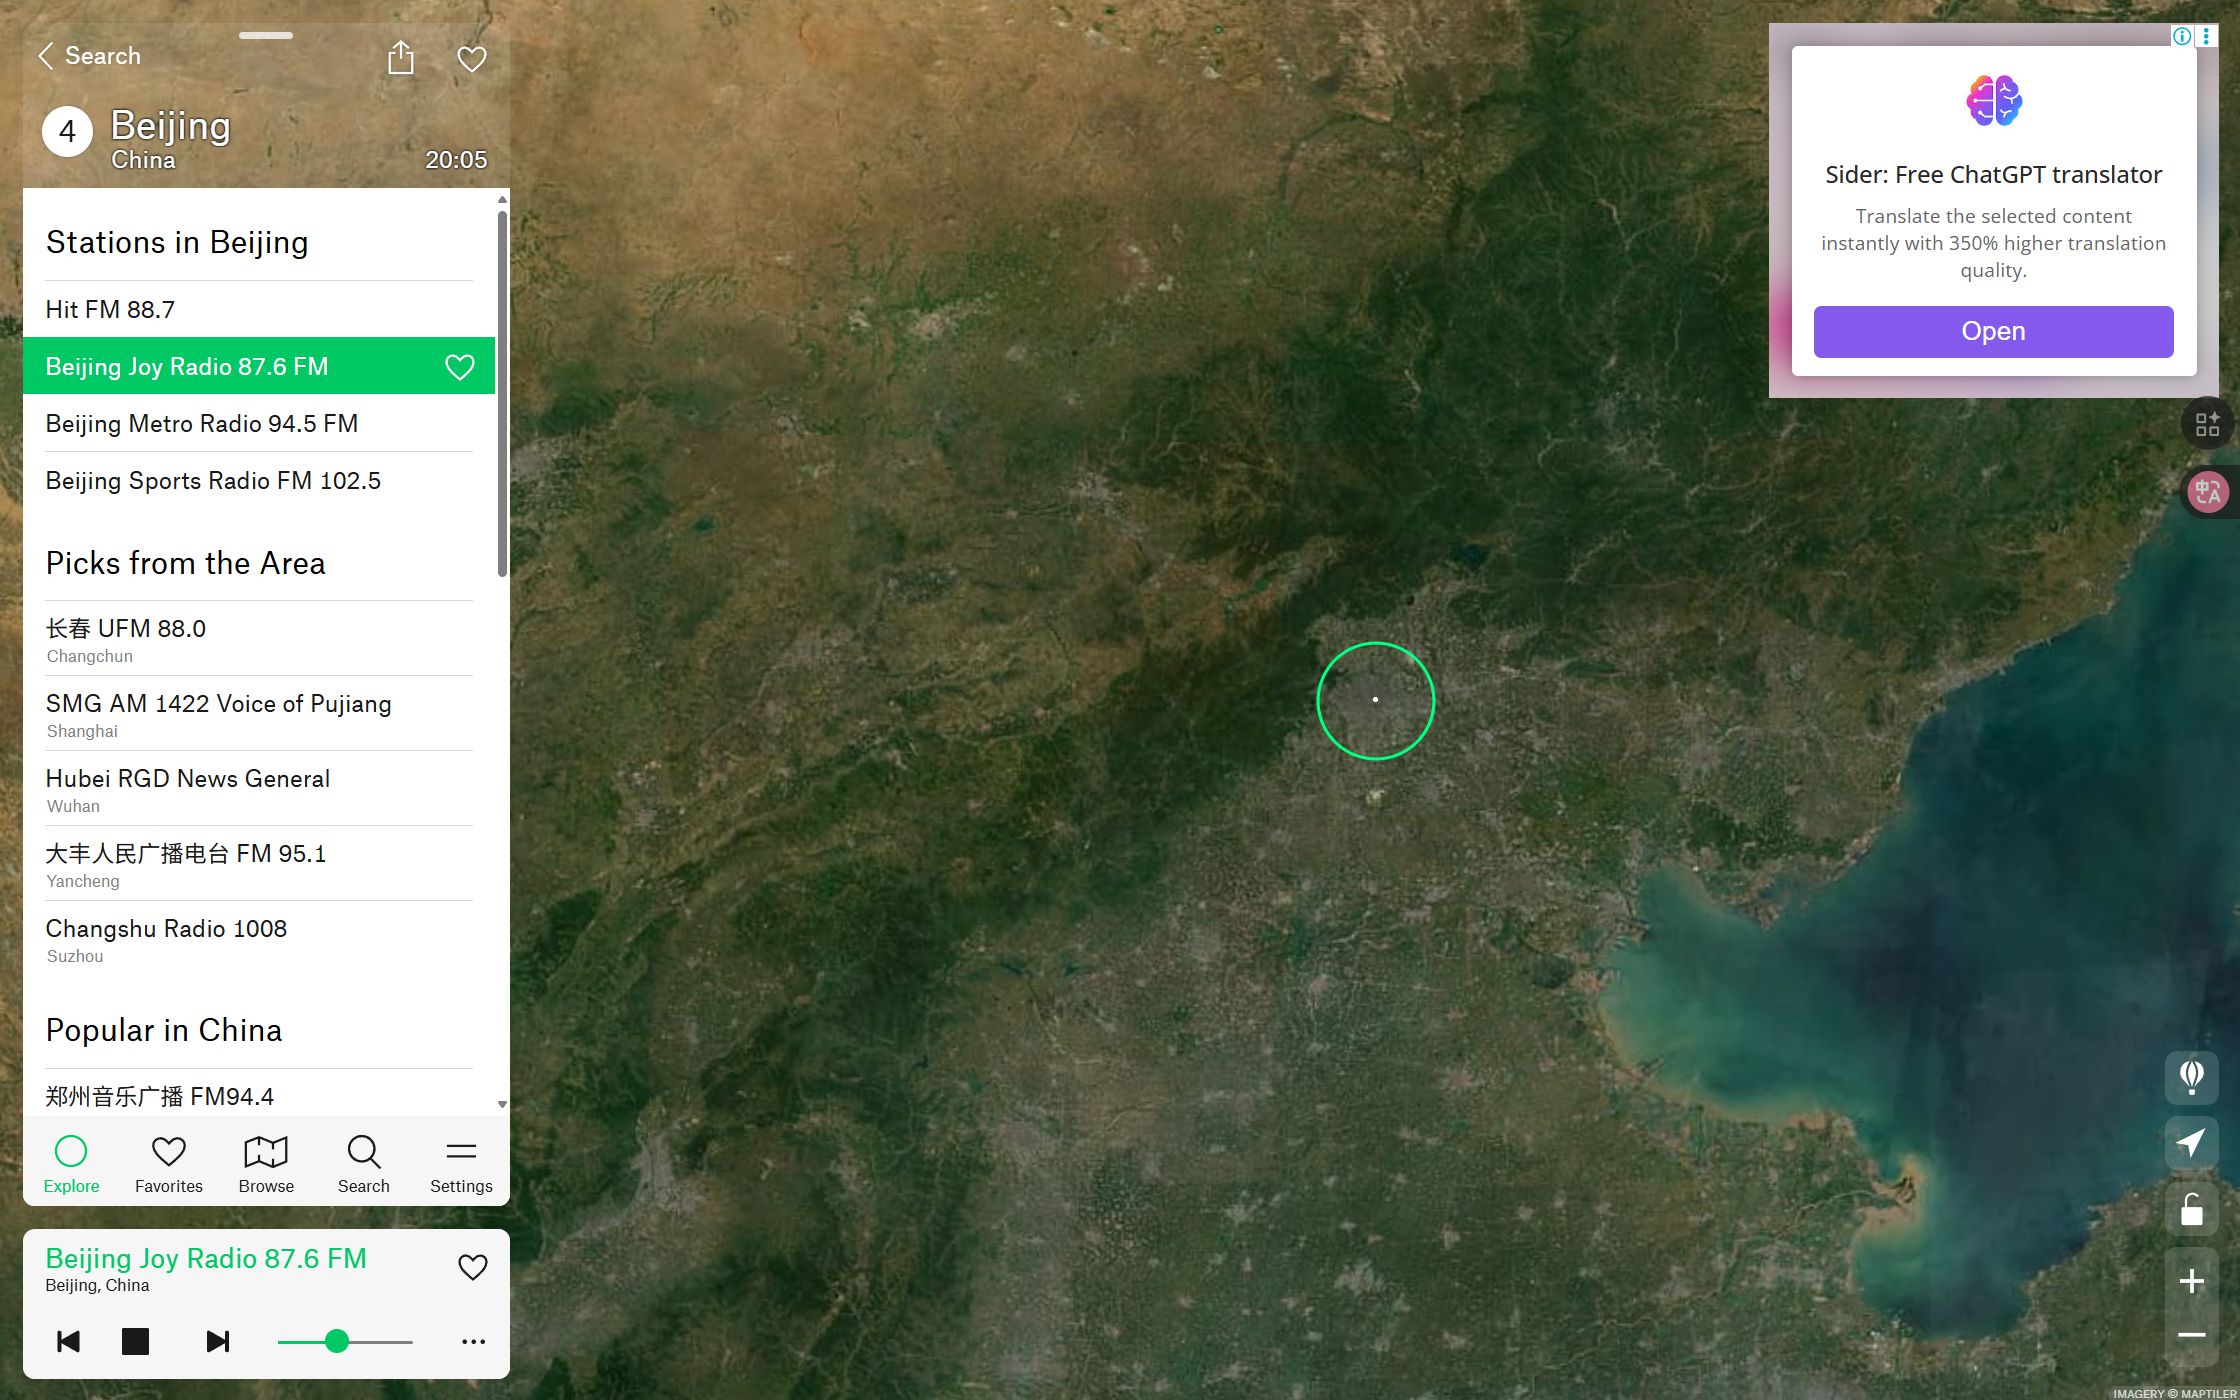This screenshot has width=2240, height=1400.
Task: Play Hit FM 88.7 station
Action: click(110, 310)
